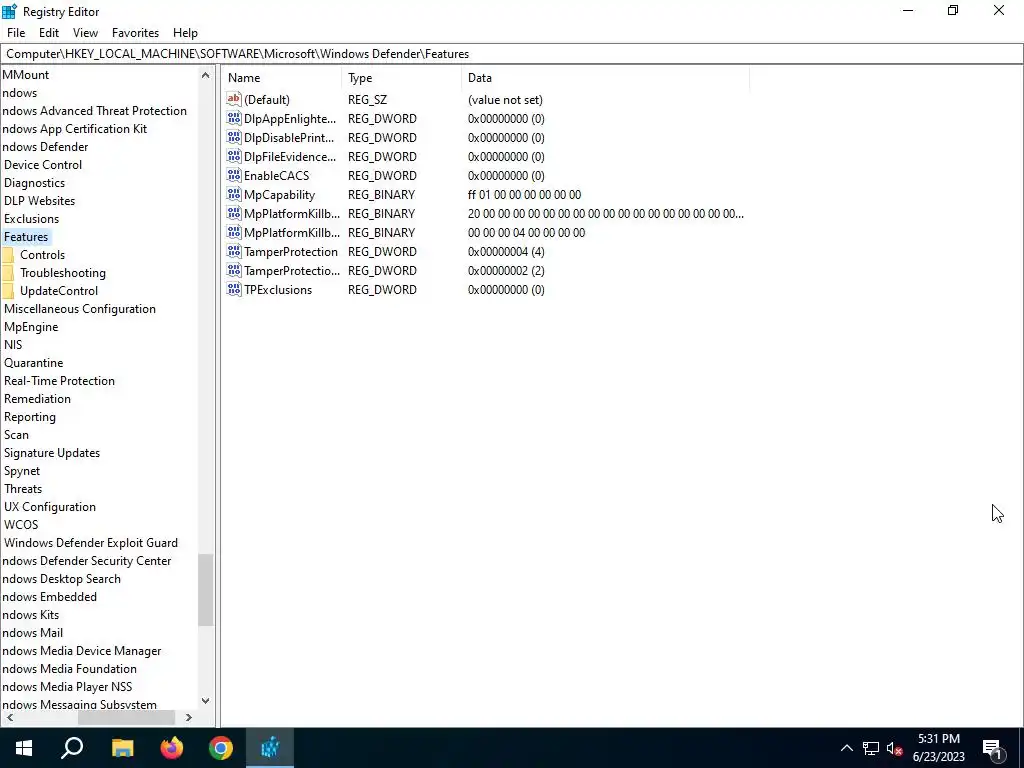1024x768 pixels.
Task: Select the Device Control key
Action: click(43, 165)
